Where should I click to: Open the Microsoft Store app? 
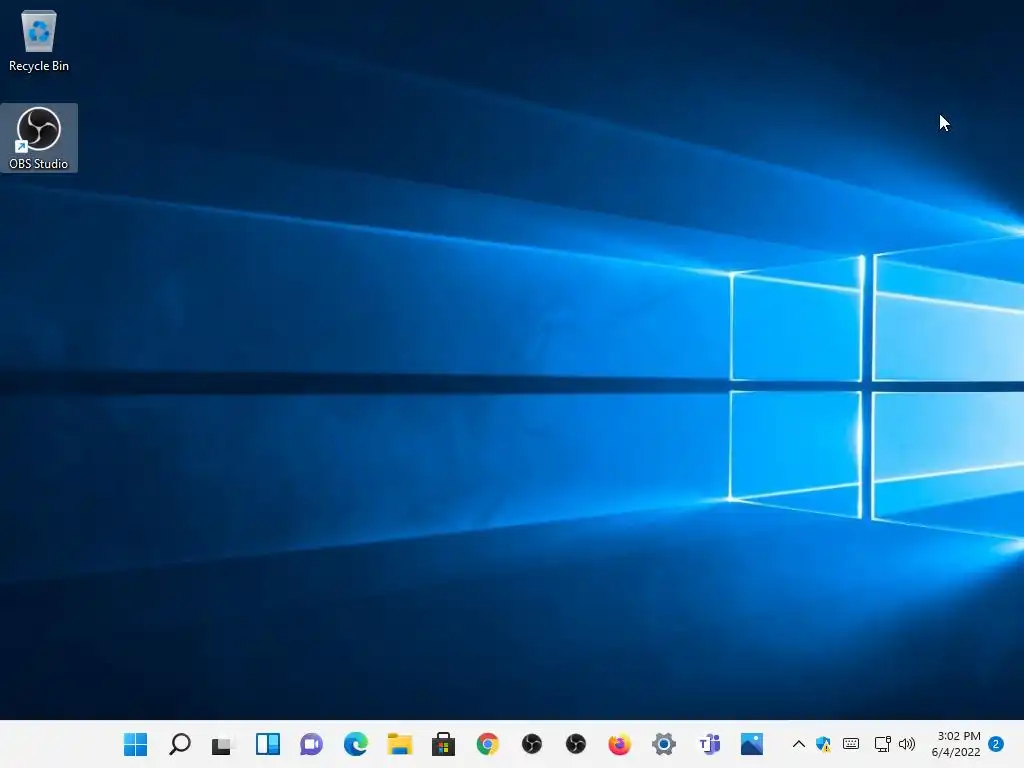click(x=443, y=744)
